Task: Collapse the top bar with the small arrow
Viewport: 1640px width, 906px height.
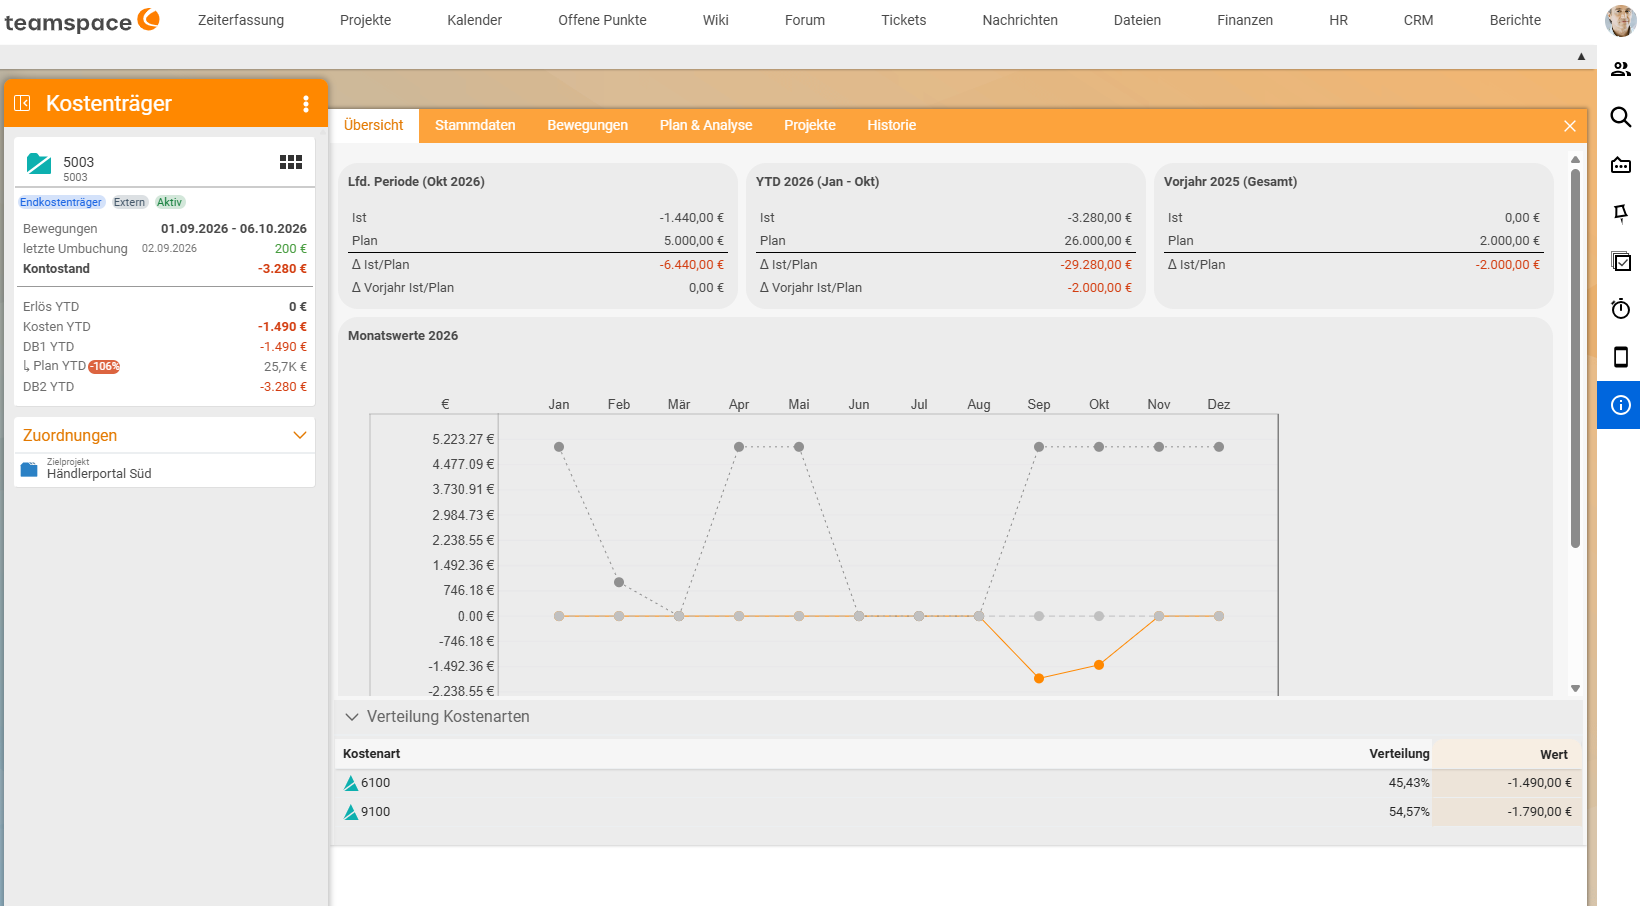Action: tap(1581, 57)
